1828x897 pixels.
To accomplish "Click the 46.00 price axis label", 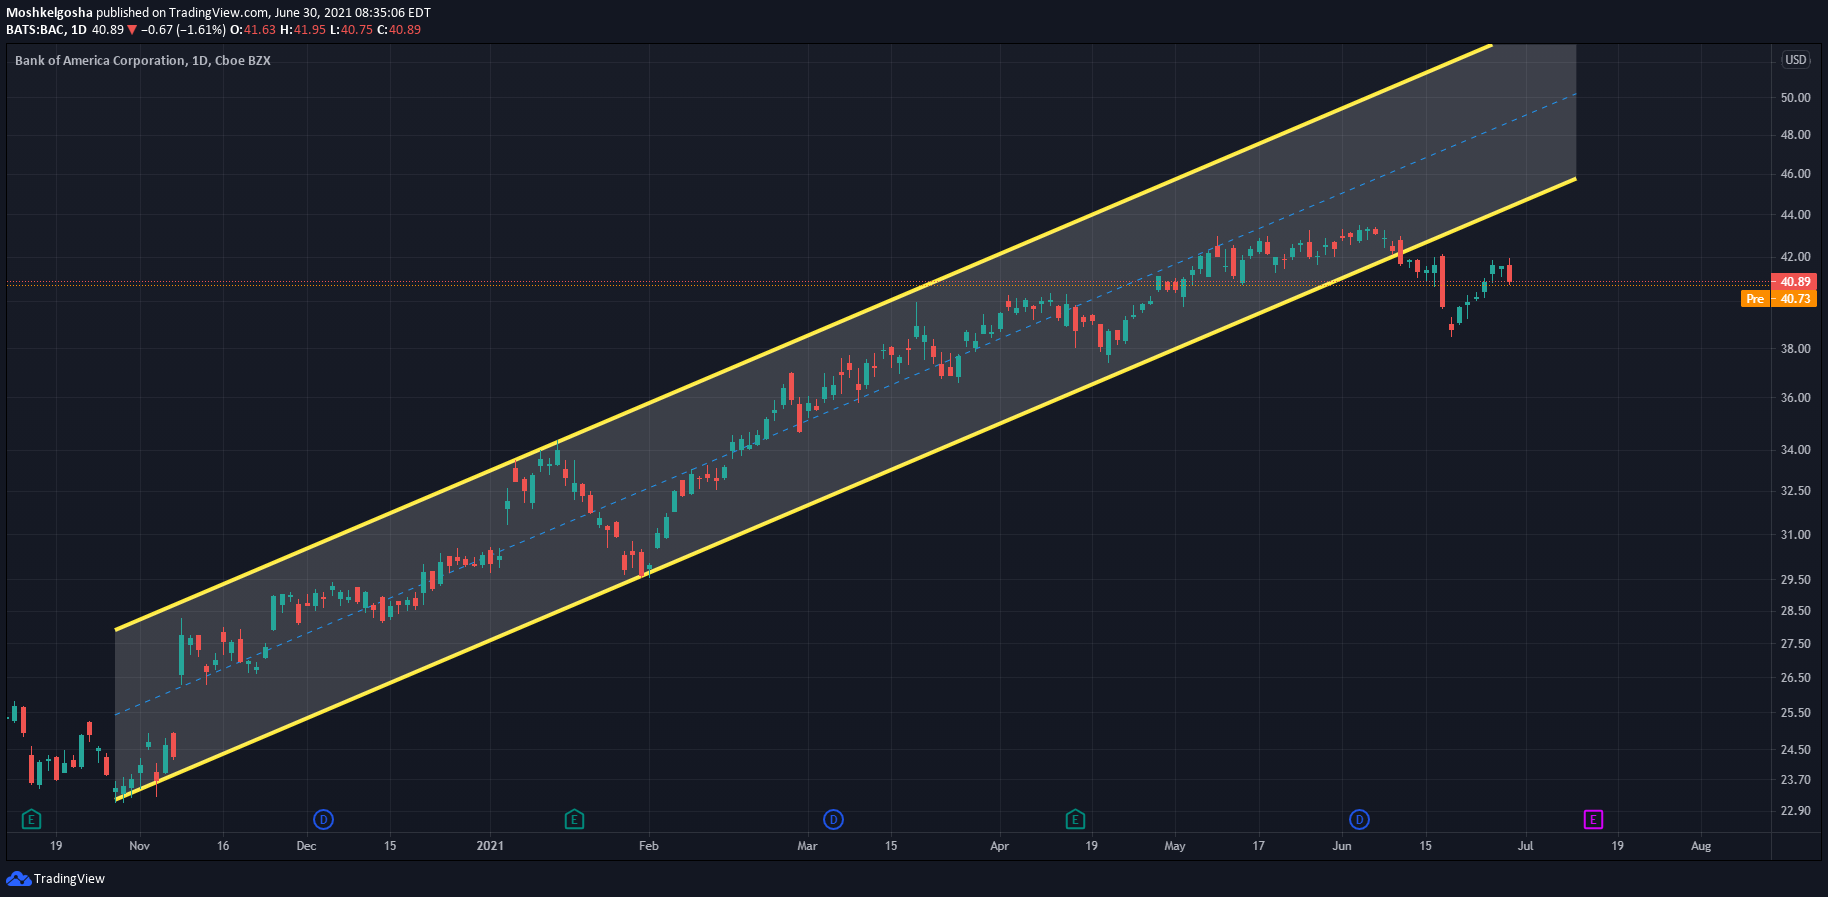I will (1795, 174).
